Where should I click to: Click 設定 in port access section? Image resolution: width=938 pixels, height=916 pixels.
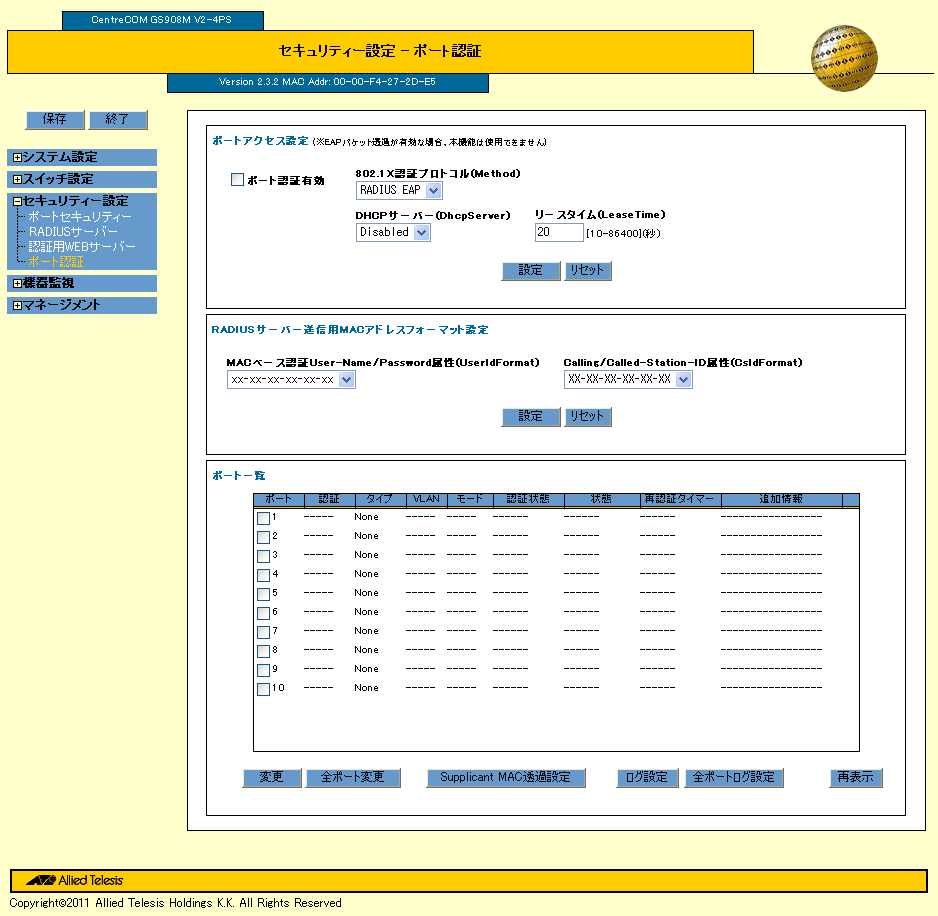click(531, 270)
